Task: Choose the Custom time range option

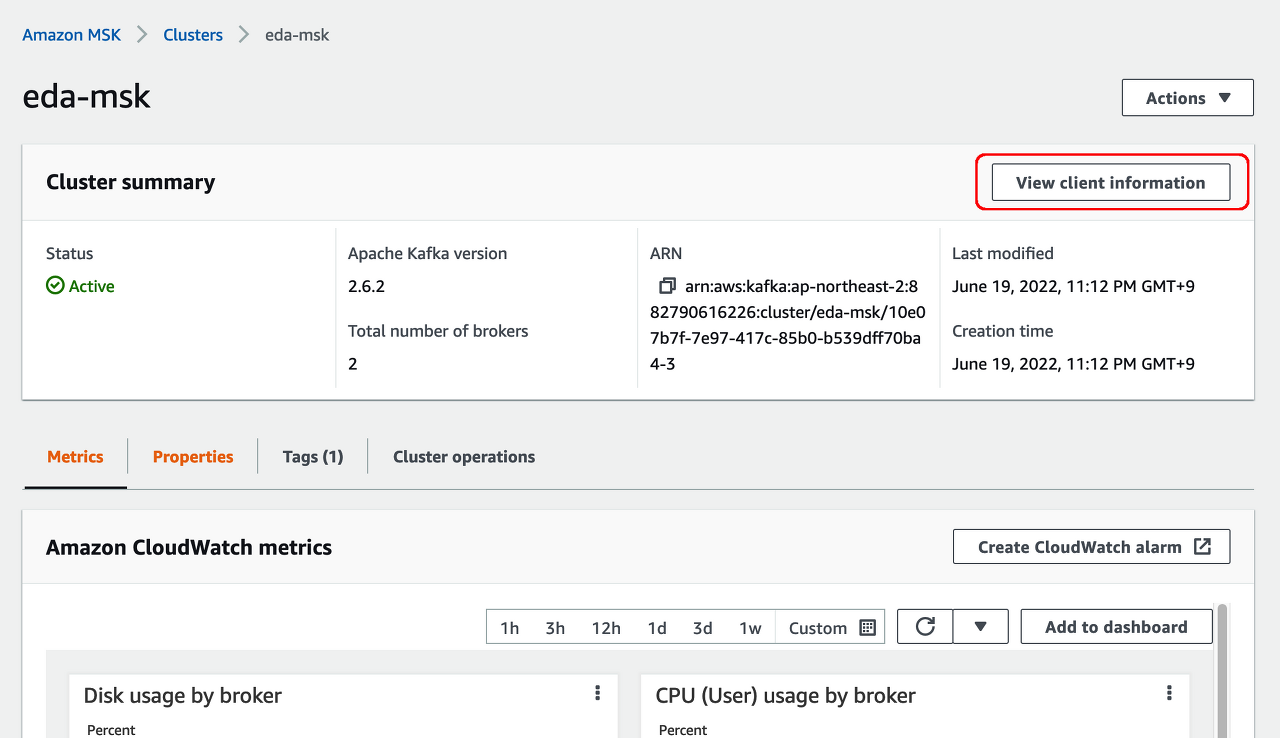Action: [x=830, y=628]
